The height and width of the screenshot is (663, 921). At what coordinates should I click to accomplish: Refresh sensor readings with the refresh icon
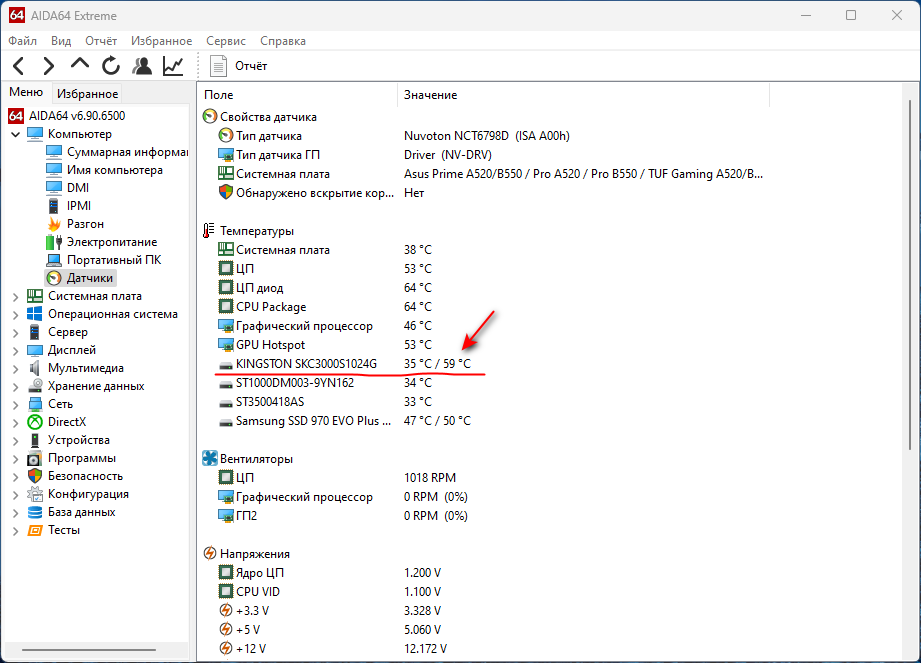click(x=110, y=66)
